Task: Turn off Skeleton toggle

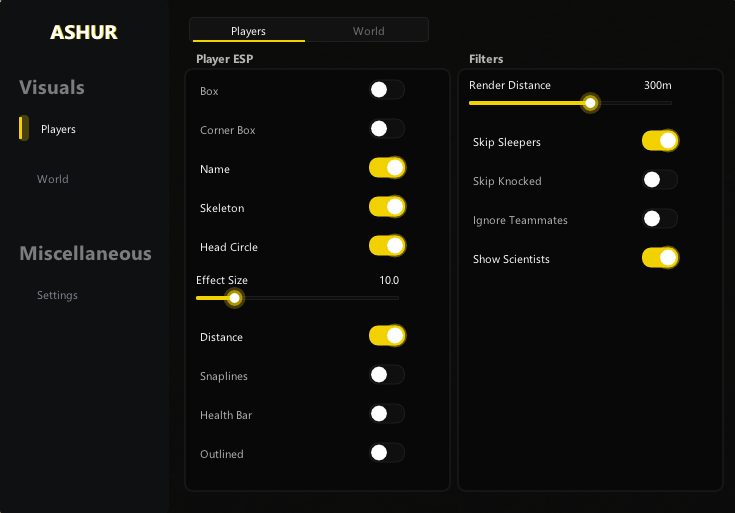Action: 386,207
